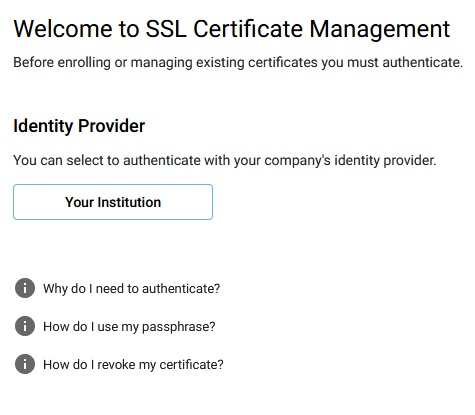Click the word 'authenticate?' in first help item

(x=181, y=289)
